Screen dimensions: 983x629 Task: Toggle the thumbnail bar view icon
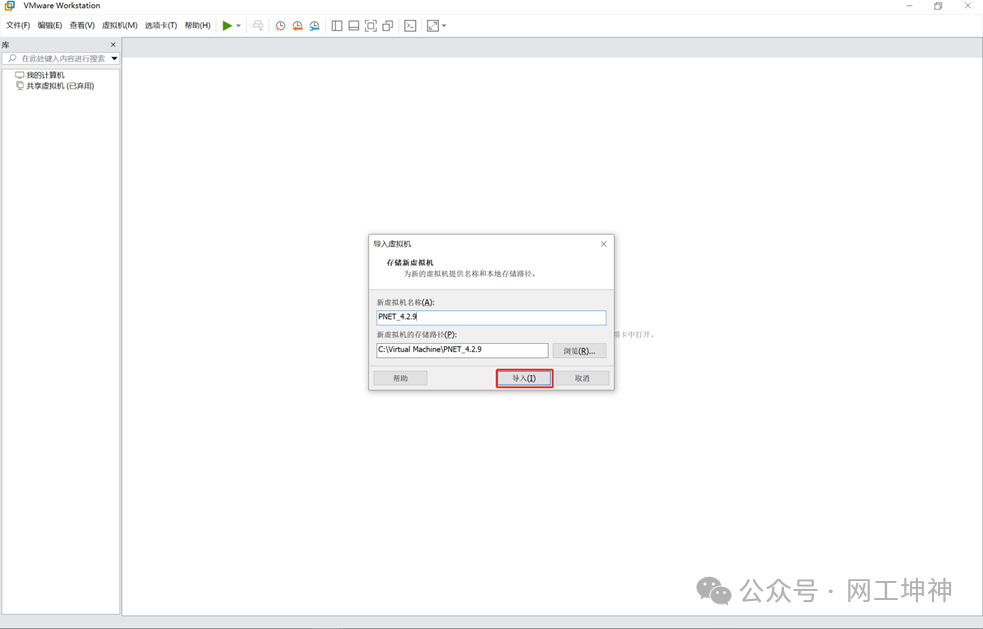tap(354, 26)
